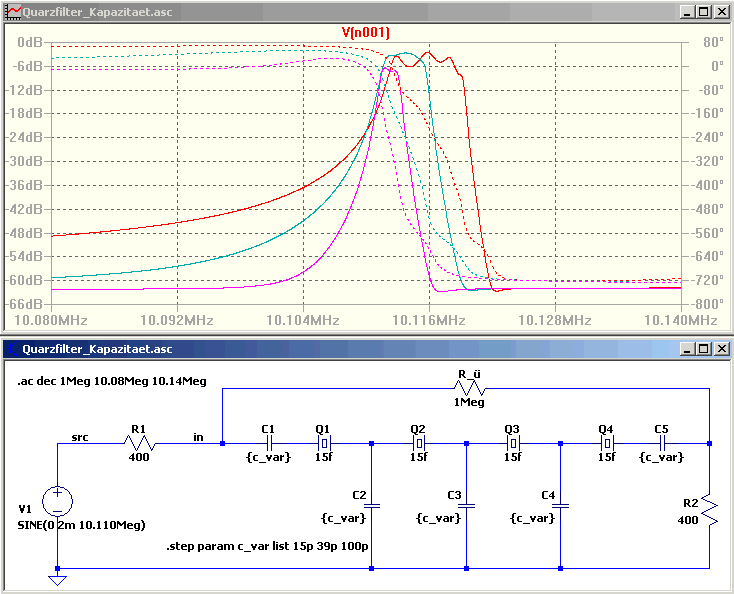This screenshot has height=594, width=734.
Task: Click the 10.116MHz frequency axis label
Action: (429, 320)
